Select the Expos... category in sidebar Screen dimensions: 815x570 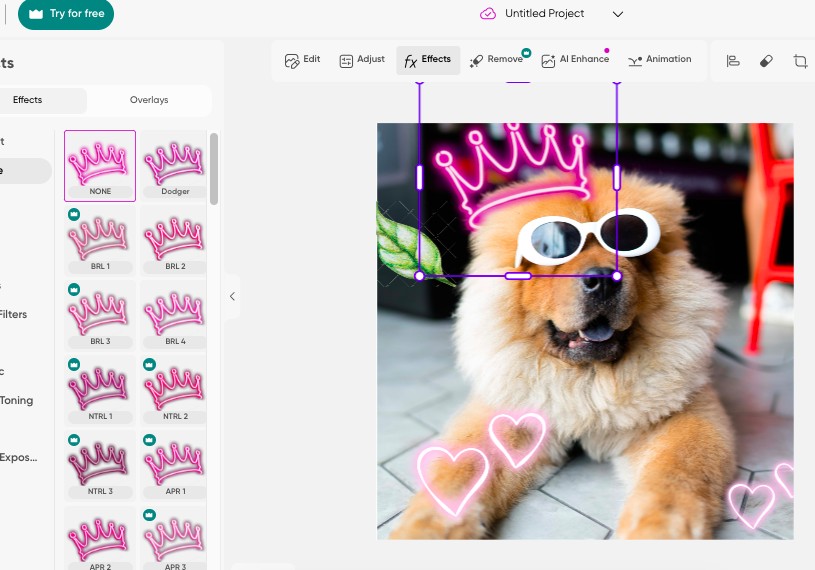[18, 458]
